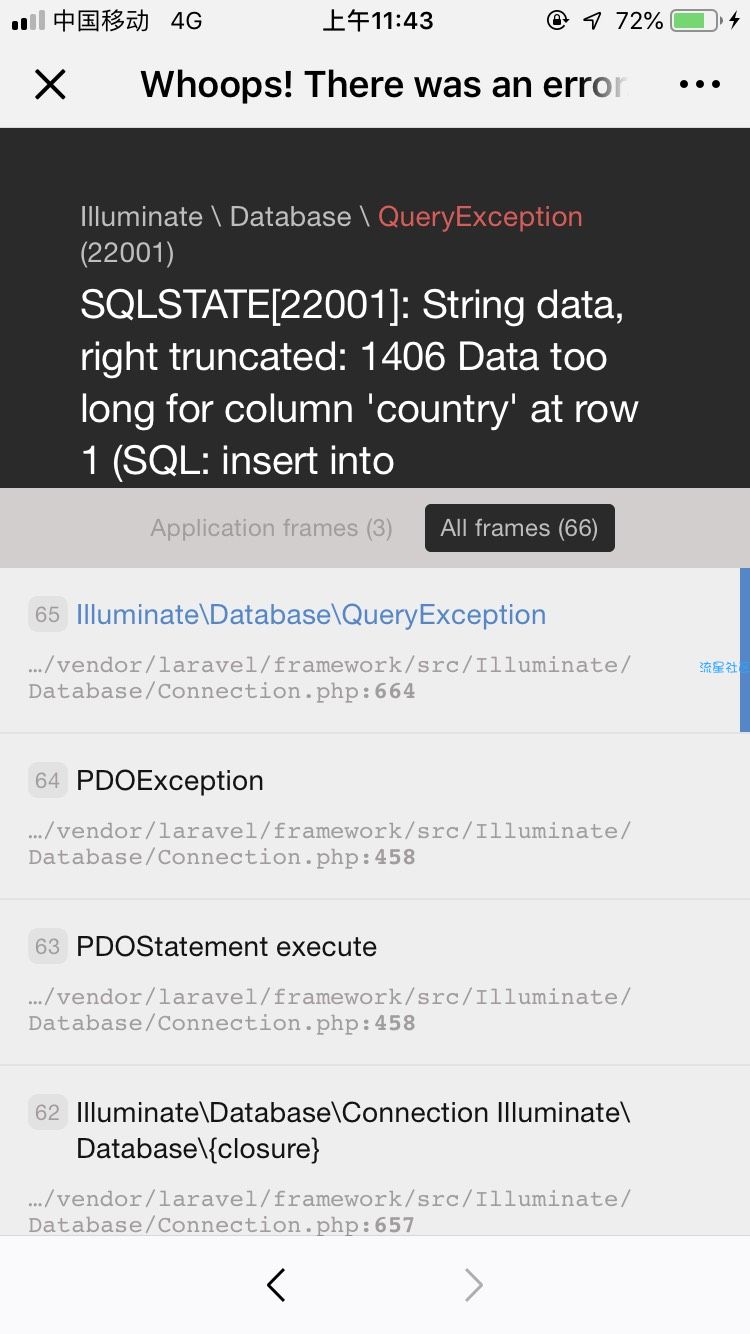Image resolution: width=750 pixels, height=1334 pixels.
Task: Tap the rotation lock status icon
Action: pos(557,20)
